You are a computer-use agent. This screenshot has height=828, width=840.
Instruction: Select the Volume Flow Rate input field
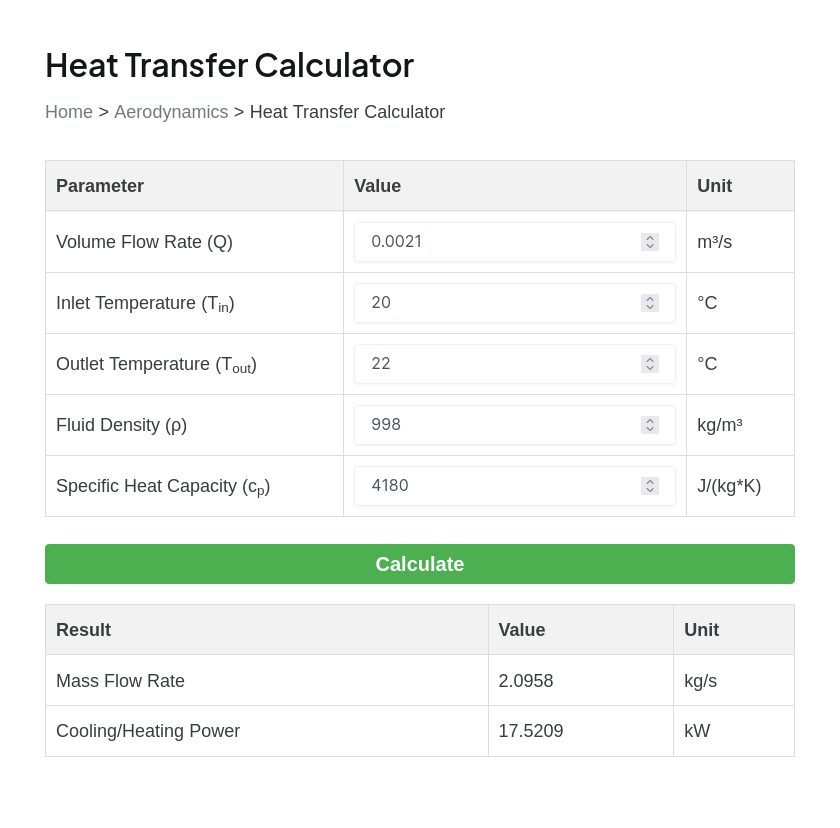(x=500, y=242)
